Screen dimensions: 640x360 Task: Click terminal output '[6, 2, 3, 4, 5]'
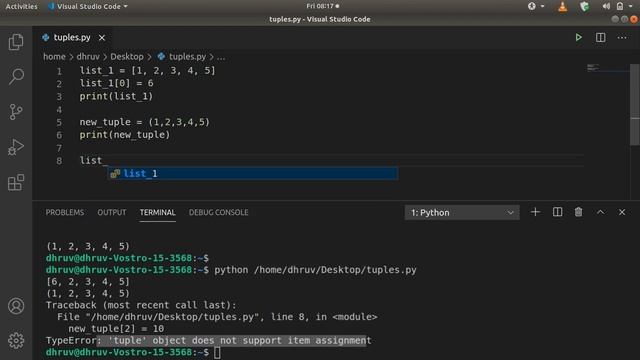coord(88,282)
